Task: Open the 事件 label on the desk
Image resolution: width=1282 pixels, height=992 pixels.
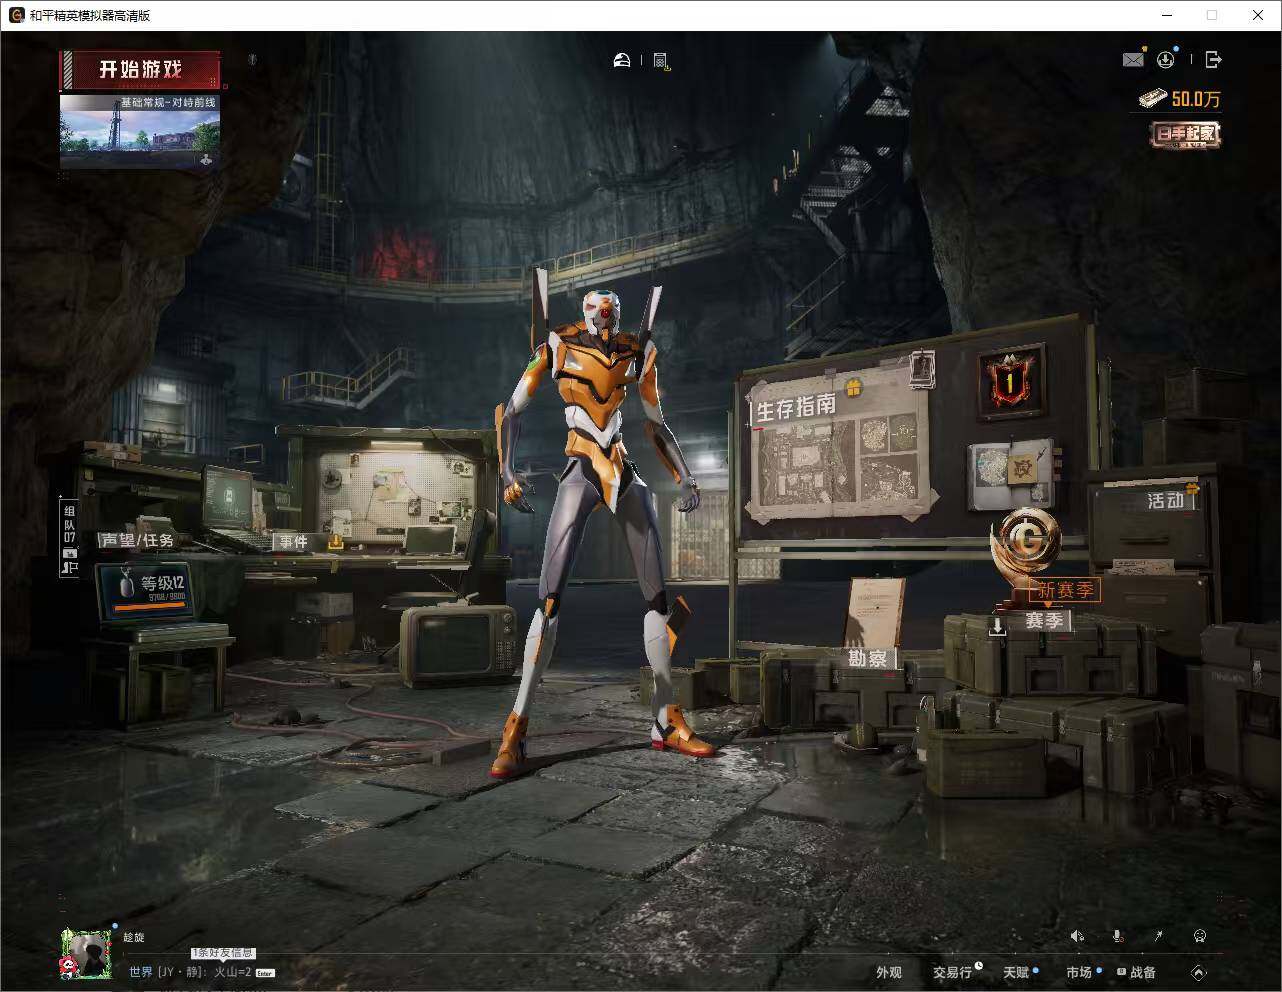Action: pos(293,542)
